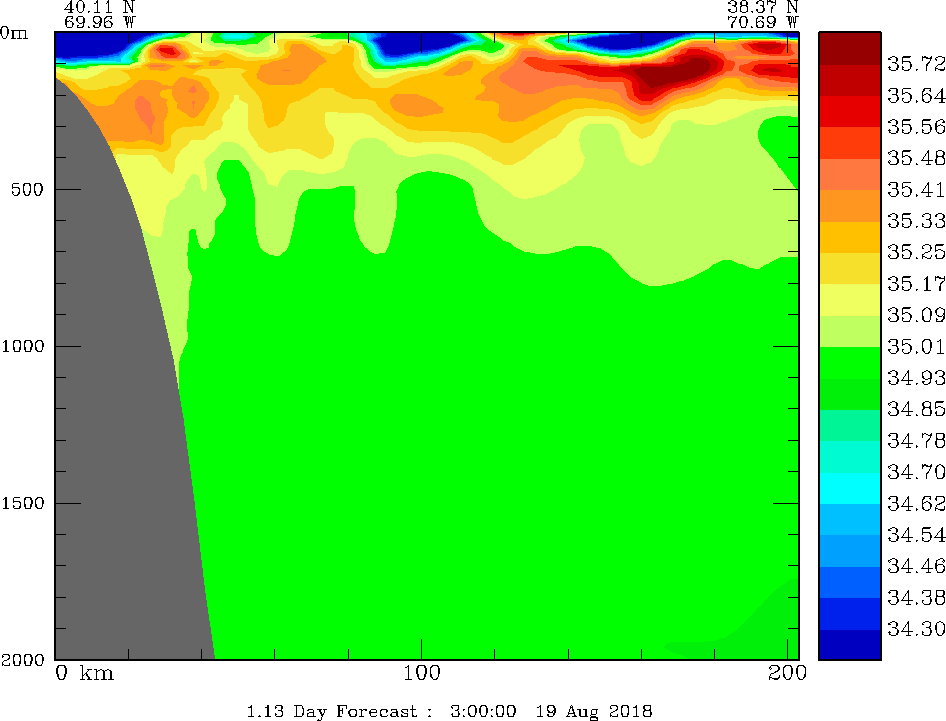946x721 pixels.
Task: Select the darkest red colorbar swatch
Action: [x=849, y=48]
